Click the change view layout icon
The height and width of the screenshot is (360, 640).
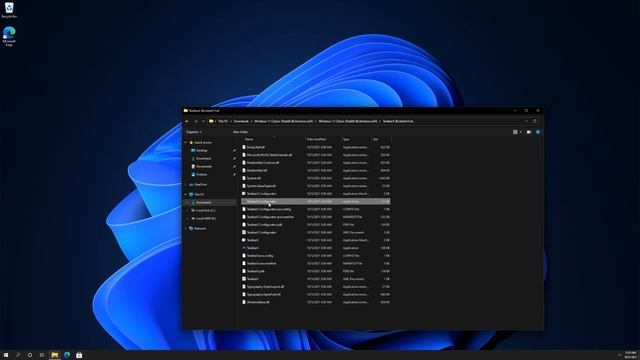tap(515, 132)
